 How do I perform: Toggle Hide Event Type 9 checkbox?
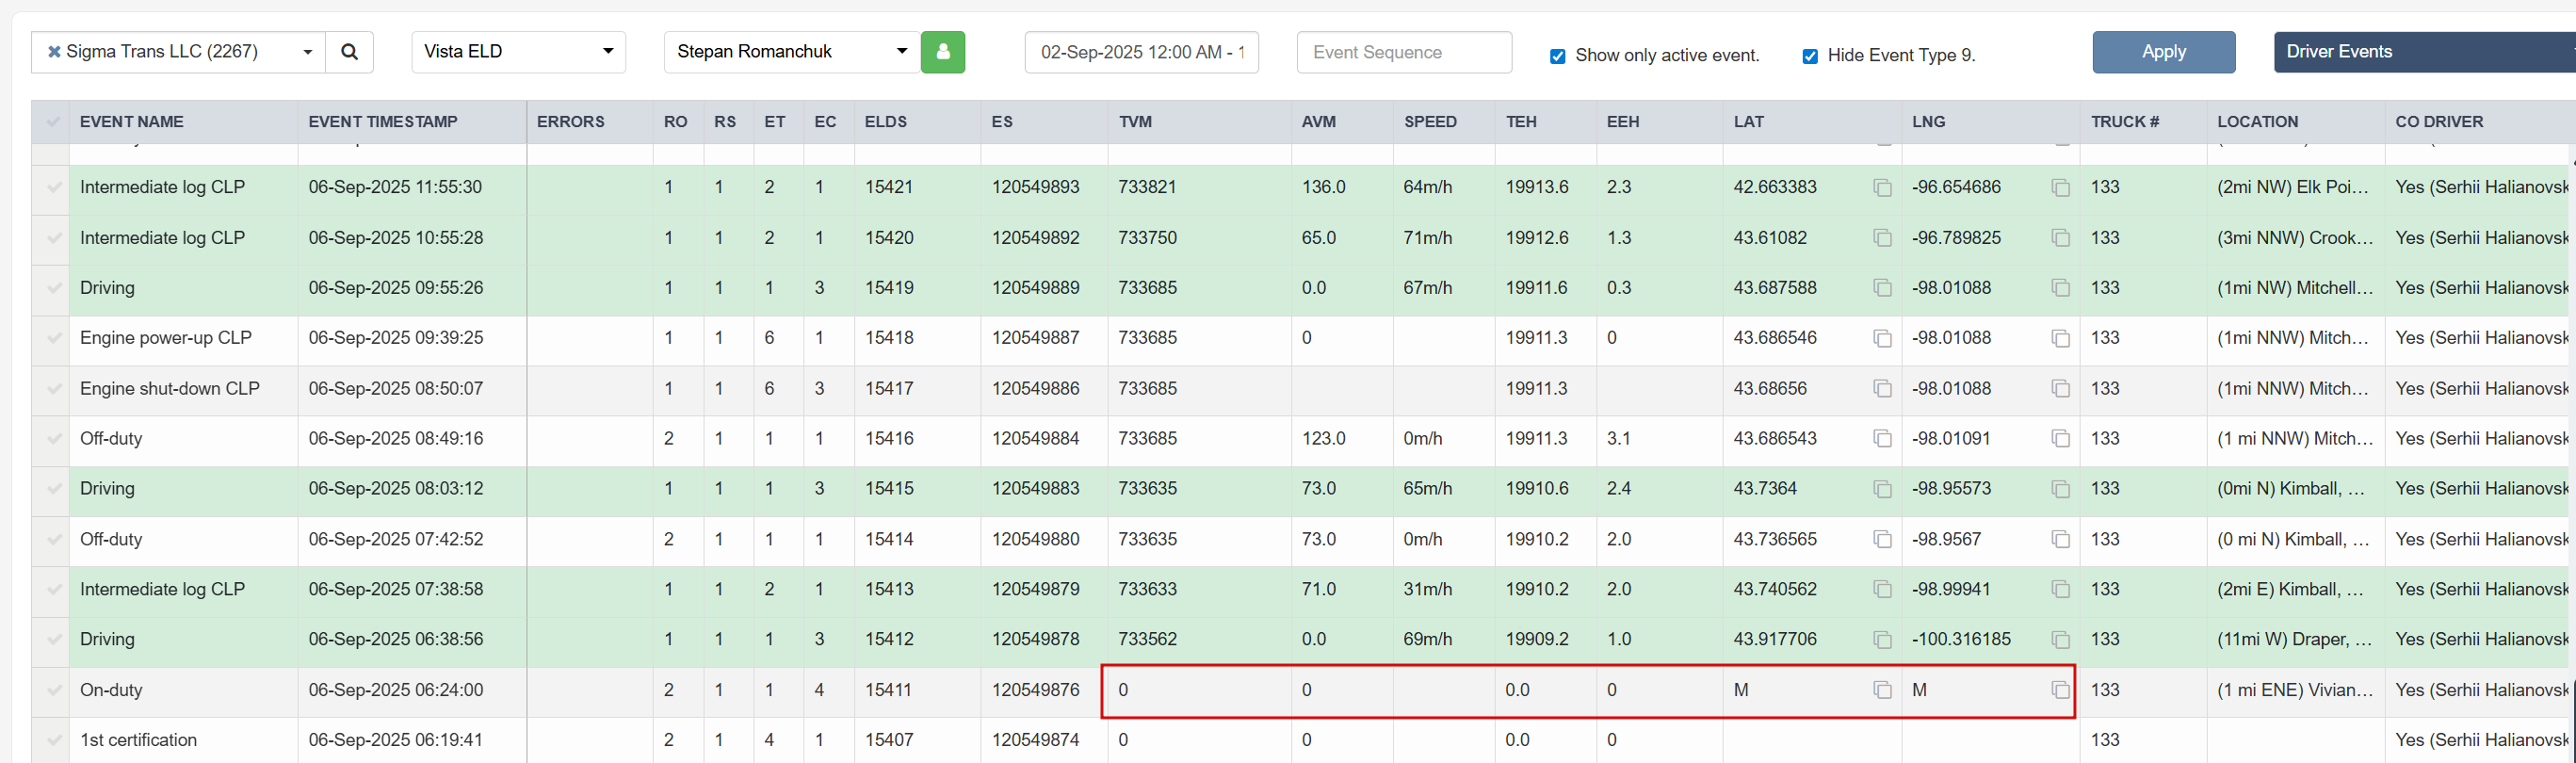[x=1810, y=56]
